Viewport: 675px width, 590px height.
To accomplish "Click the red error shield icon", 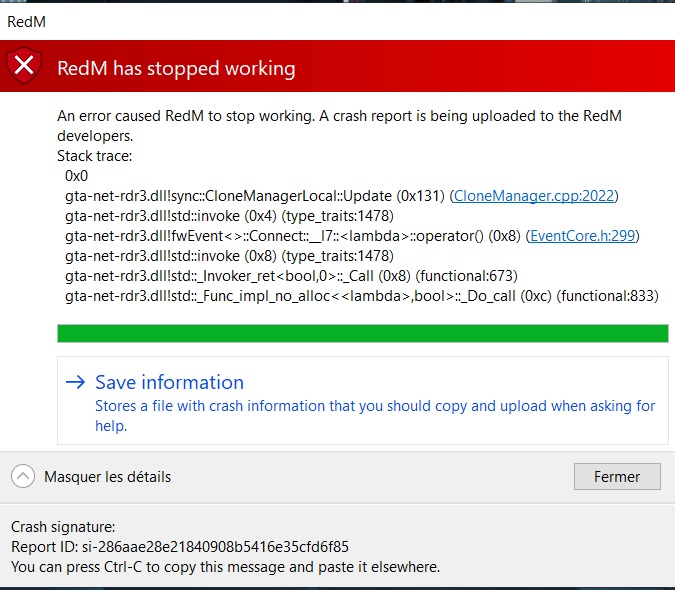I will [x=24, y=67].
